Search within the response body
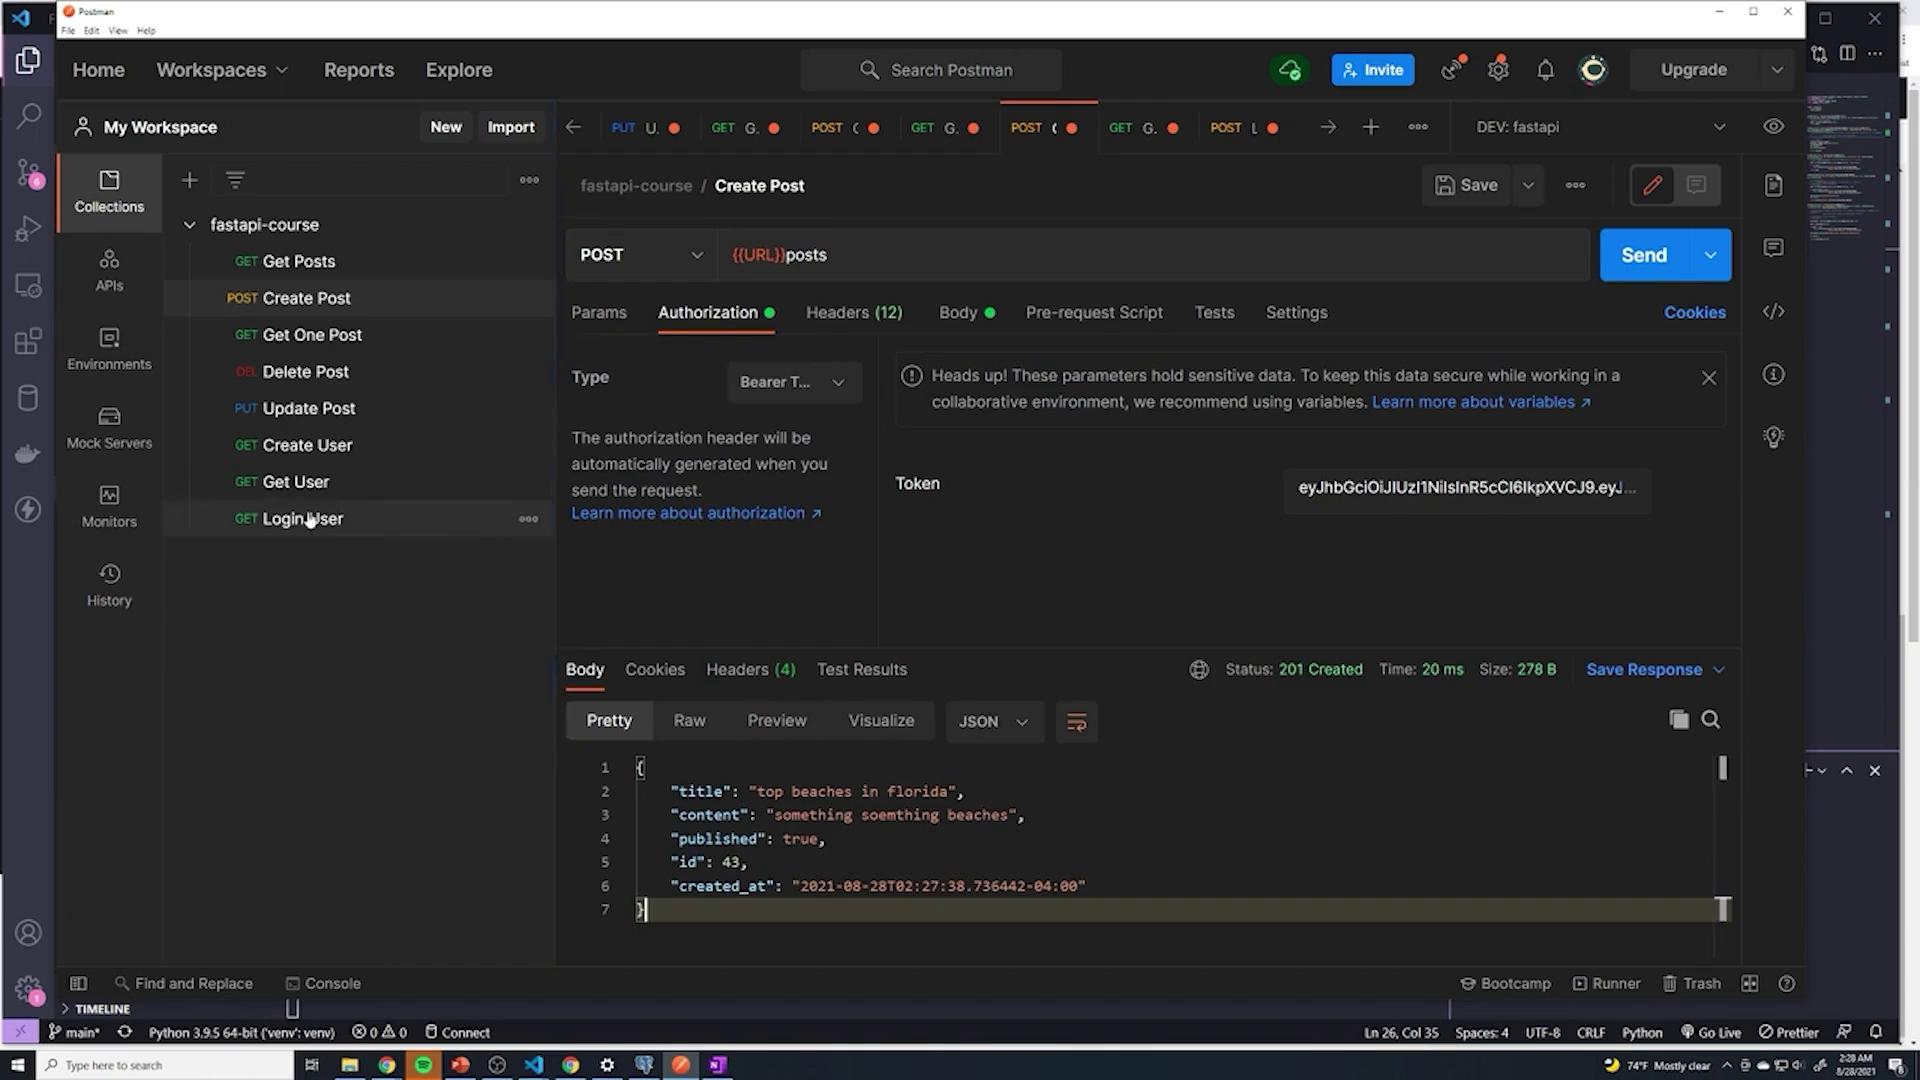This screenshot has height=1080, width=1920. (x=1711, y=720)
